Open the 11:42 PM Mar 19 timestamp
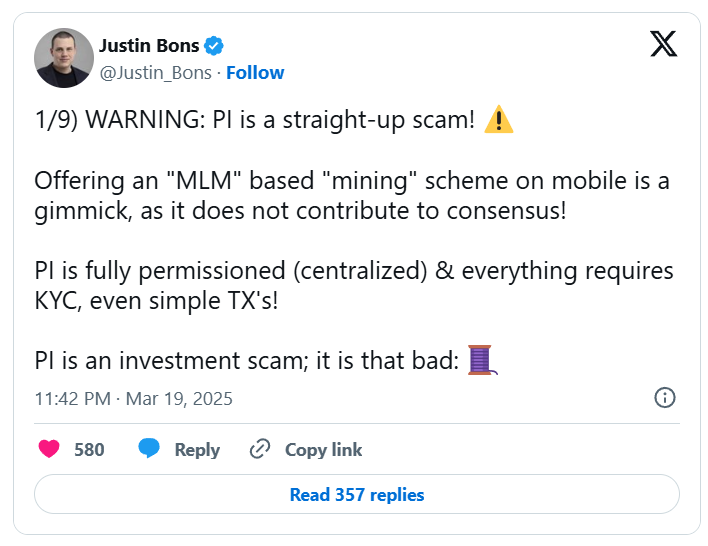This screenshot has height=546, width=708. pos(133,398)
